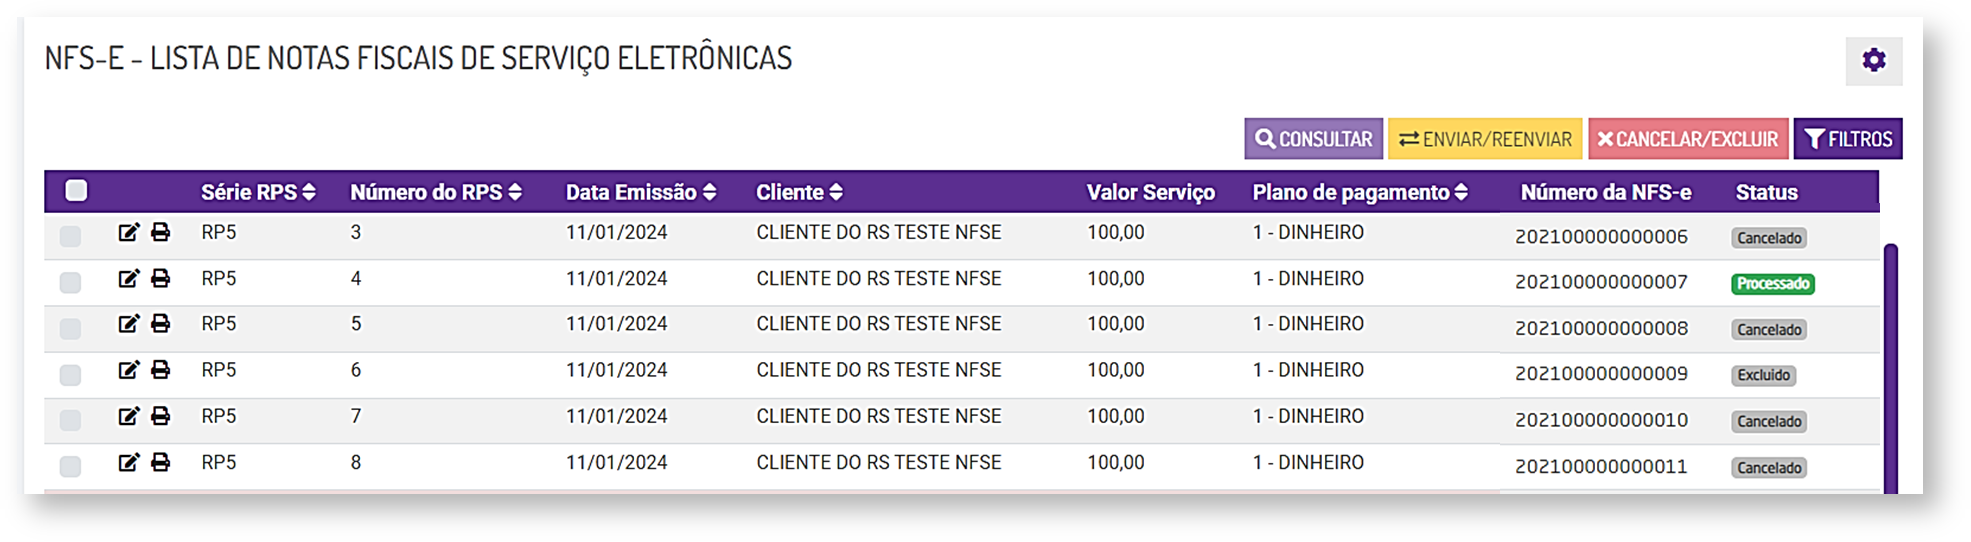Screen dimensions: 1971x542
Task: Print the RPS number 6 invoice
Action: point(160,370)
